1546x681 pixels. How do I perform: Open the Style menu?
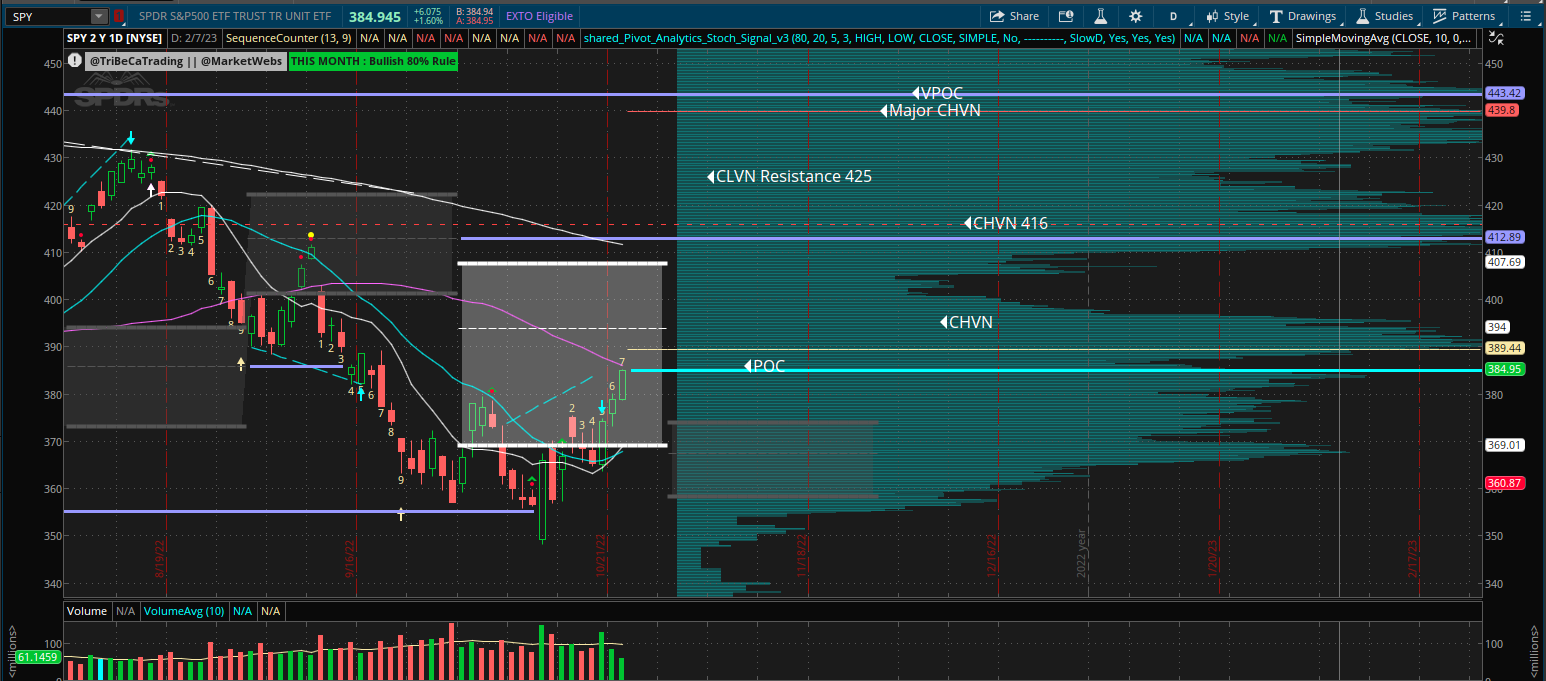[x=1228, y=16]
